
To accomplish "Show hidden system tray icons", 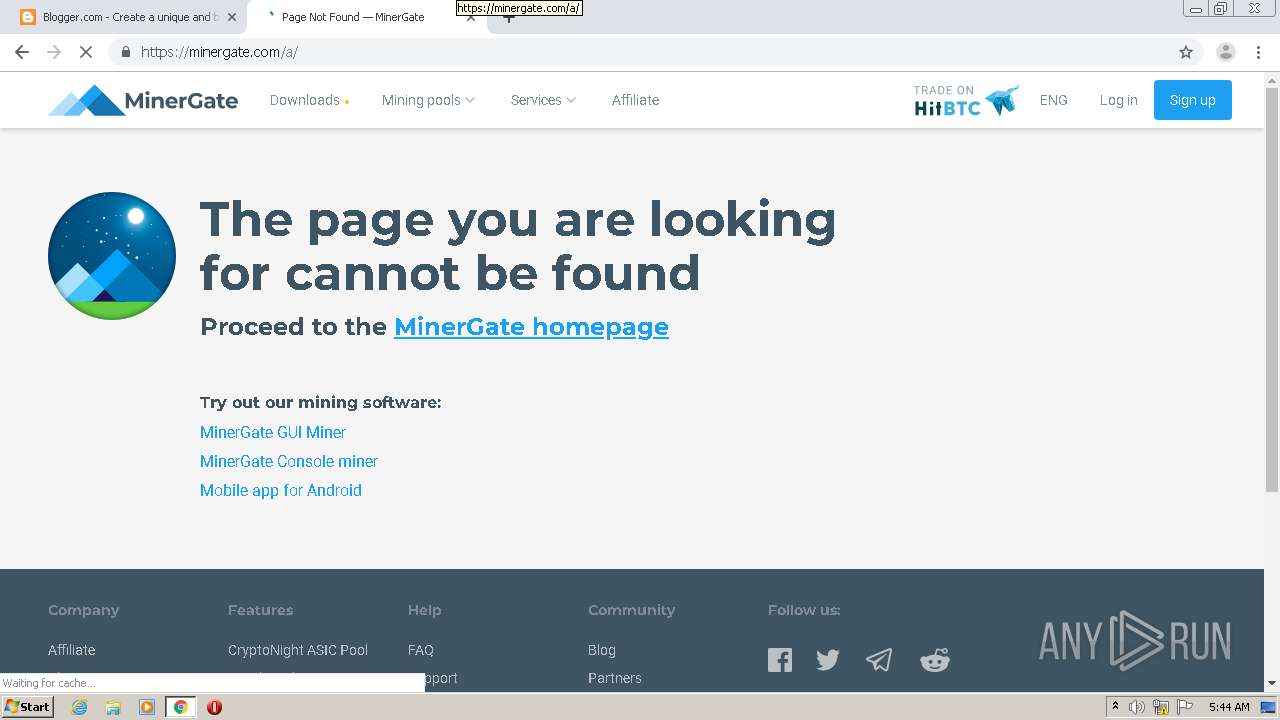I will coord(1115,707).
